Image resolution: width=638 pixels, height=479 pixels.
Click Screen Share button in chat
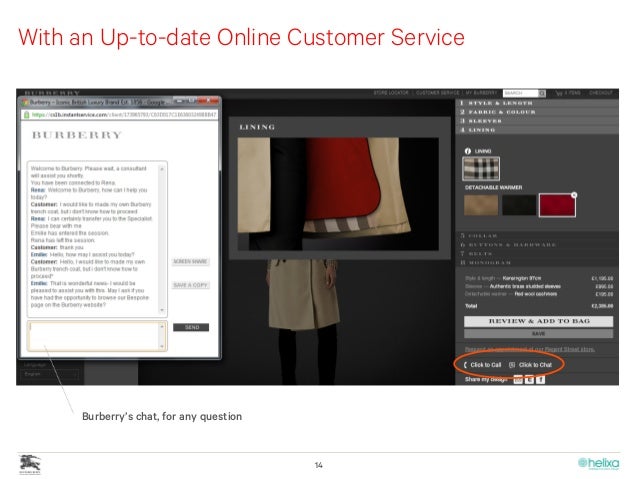click(190, 262)
